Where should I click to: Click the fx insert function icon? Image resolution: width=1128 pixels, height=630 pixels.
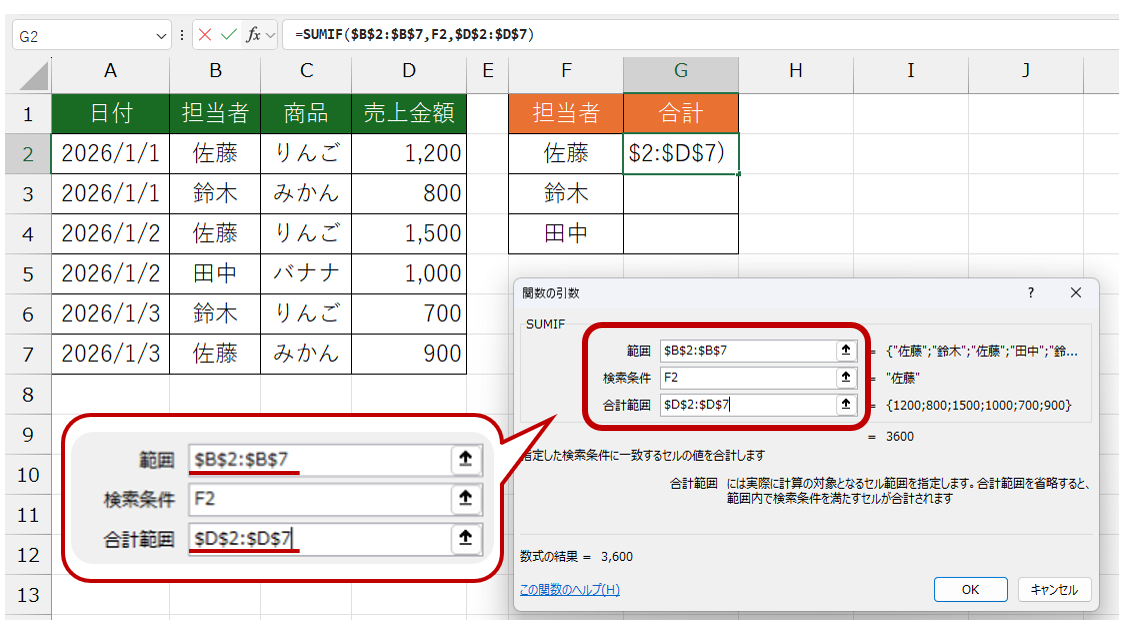pos(253,35)
